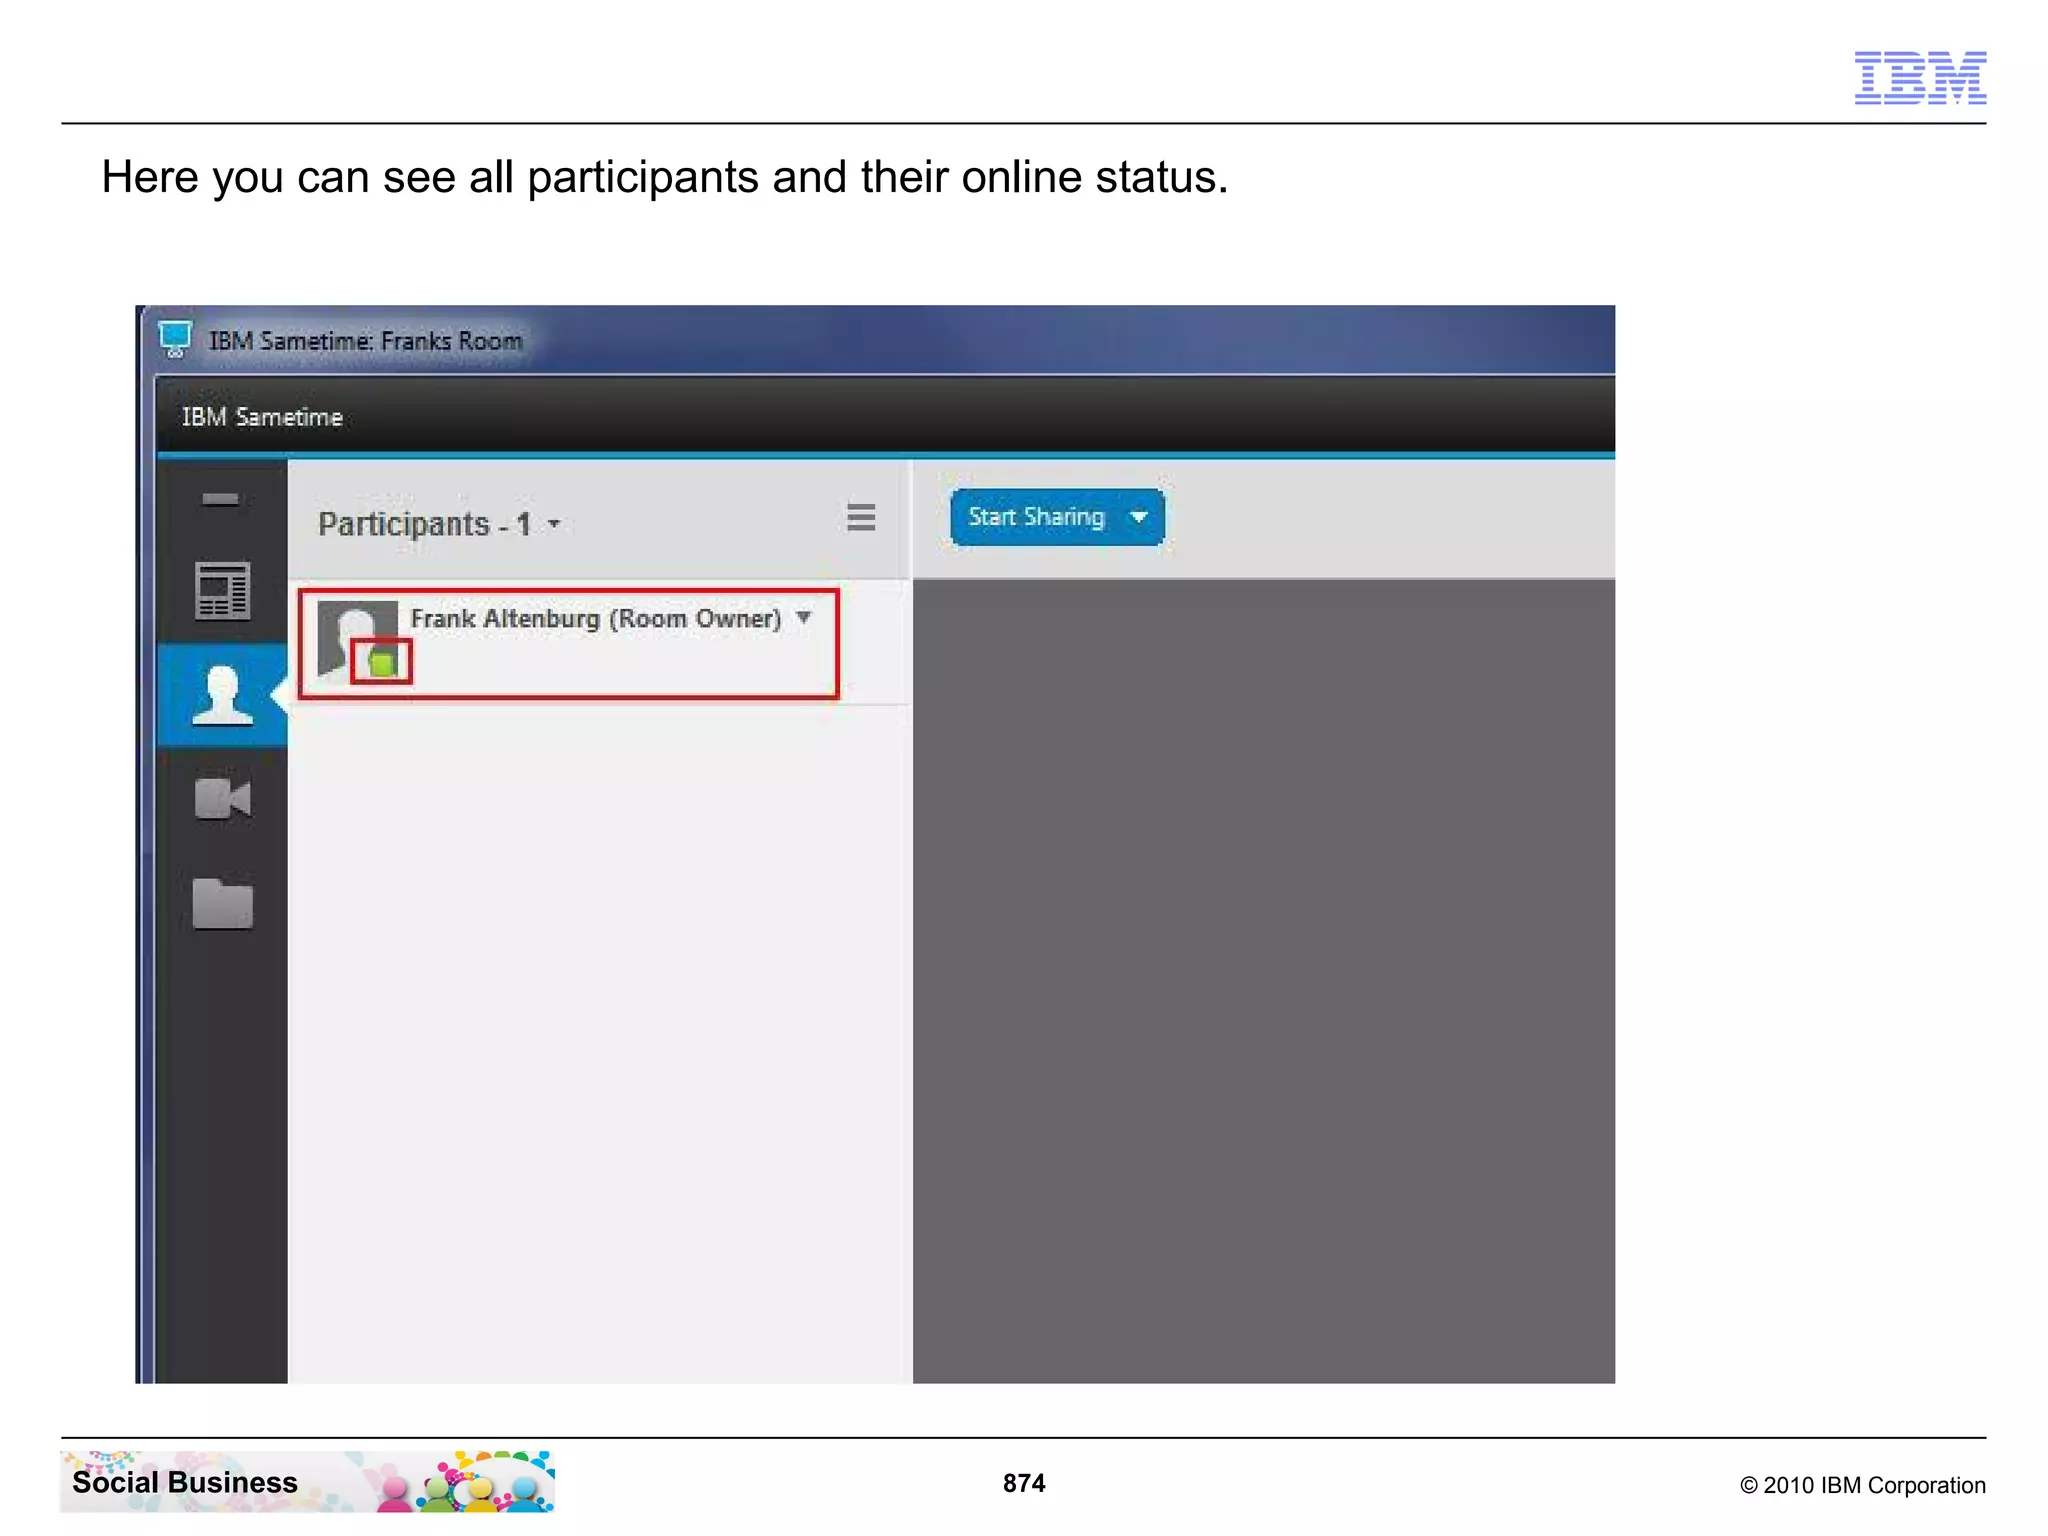
Task: Click the IBM logo on the slide
Action: [x=1920, y=77]
